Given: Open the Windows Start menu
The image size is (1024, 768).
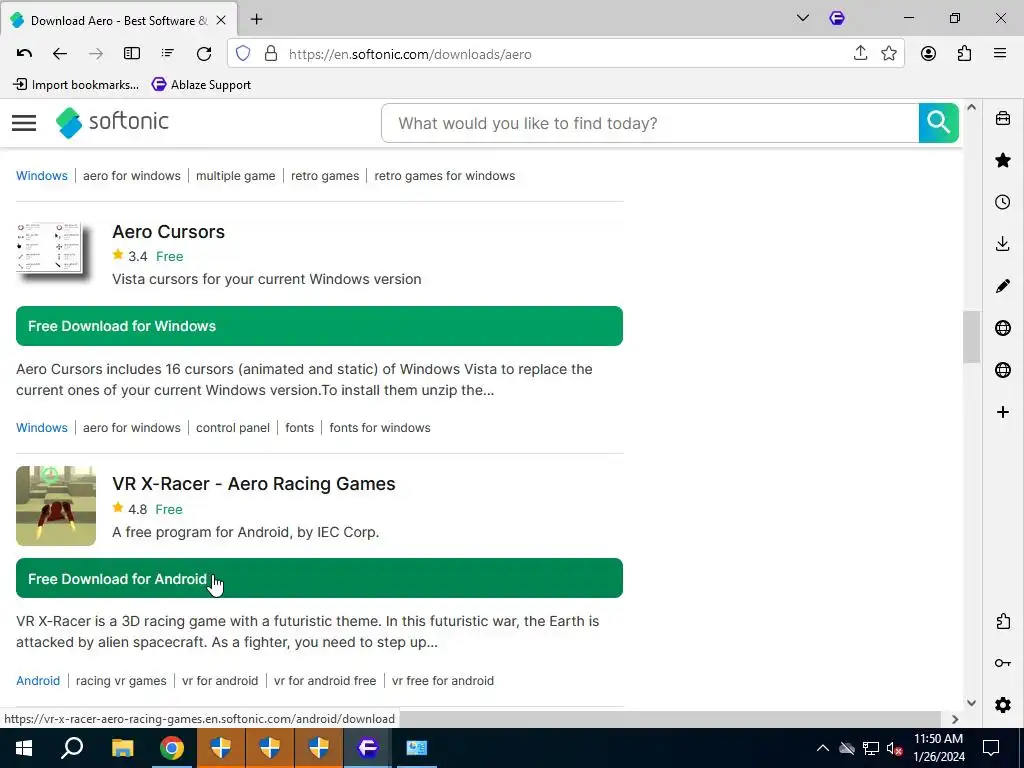Looking at the screenshot, I should tap(24, 748).
